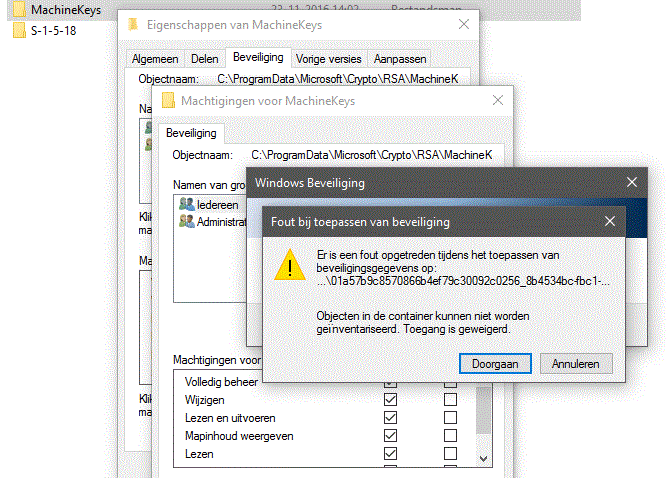
Task: Click the Objectnaam path in Machtigingen window
Action: pos(372,154)
